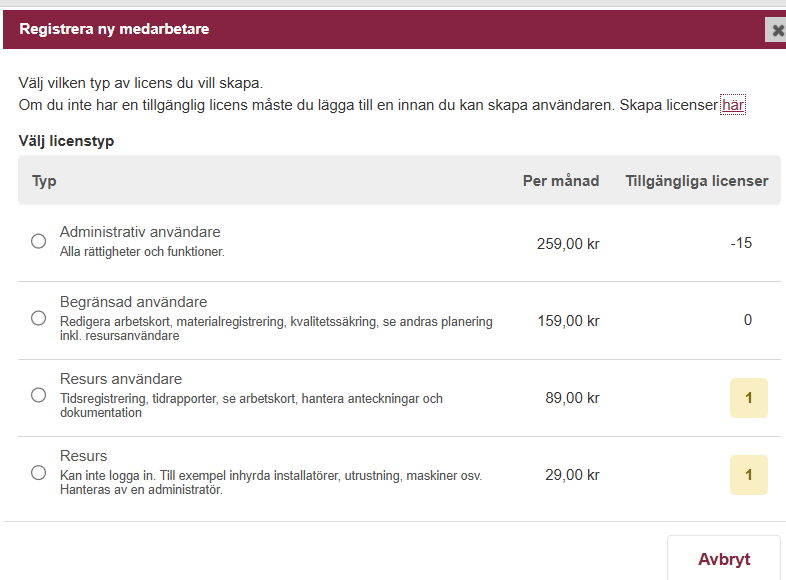Choose the Begränsad användare radio option

tap(38, 318)
